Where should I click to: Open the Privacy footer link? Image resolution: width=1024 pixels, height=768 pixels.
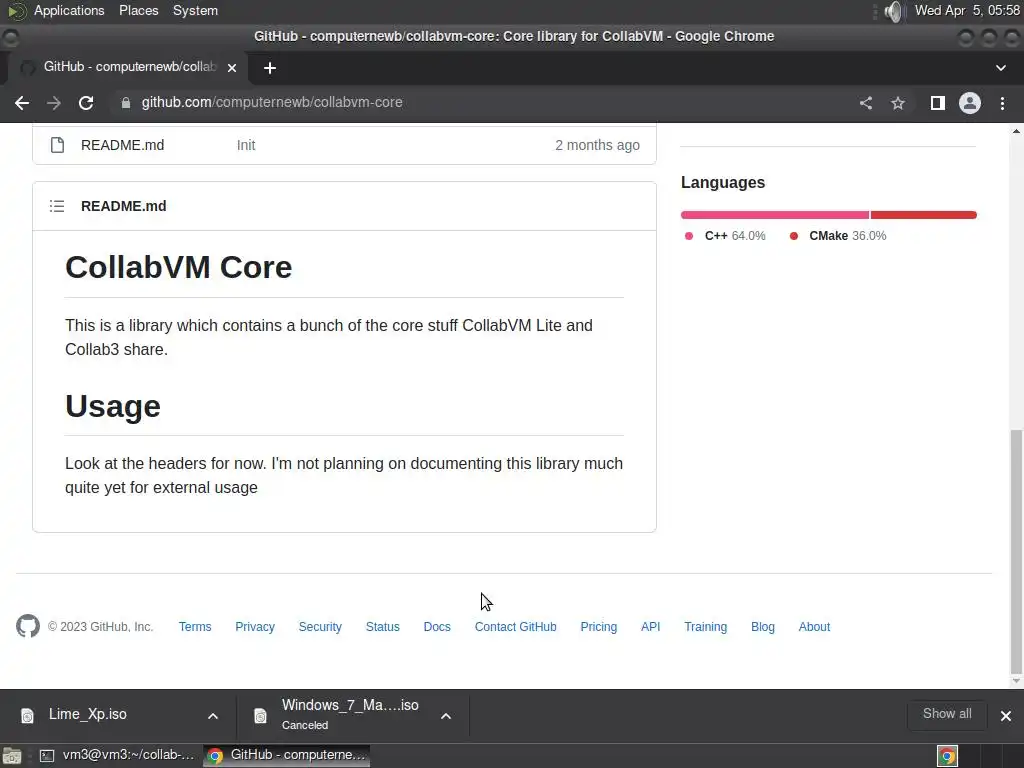tap(255, 626)
